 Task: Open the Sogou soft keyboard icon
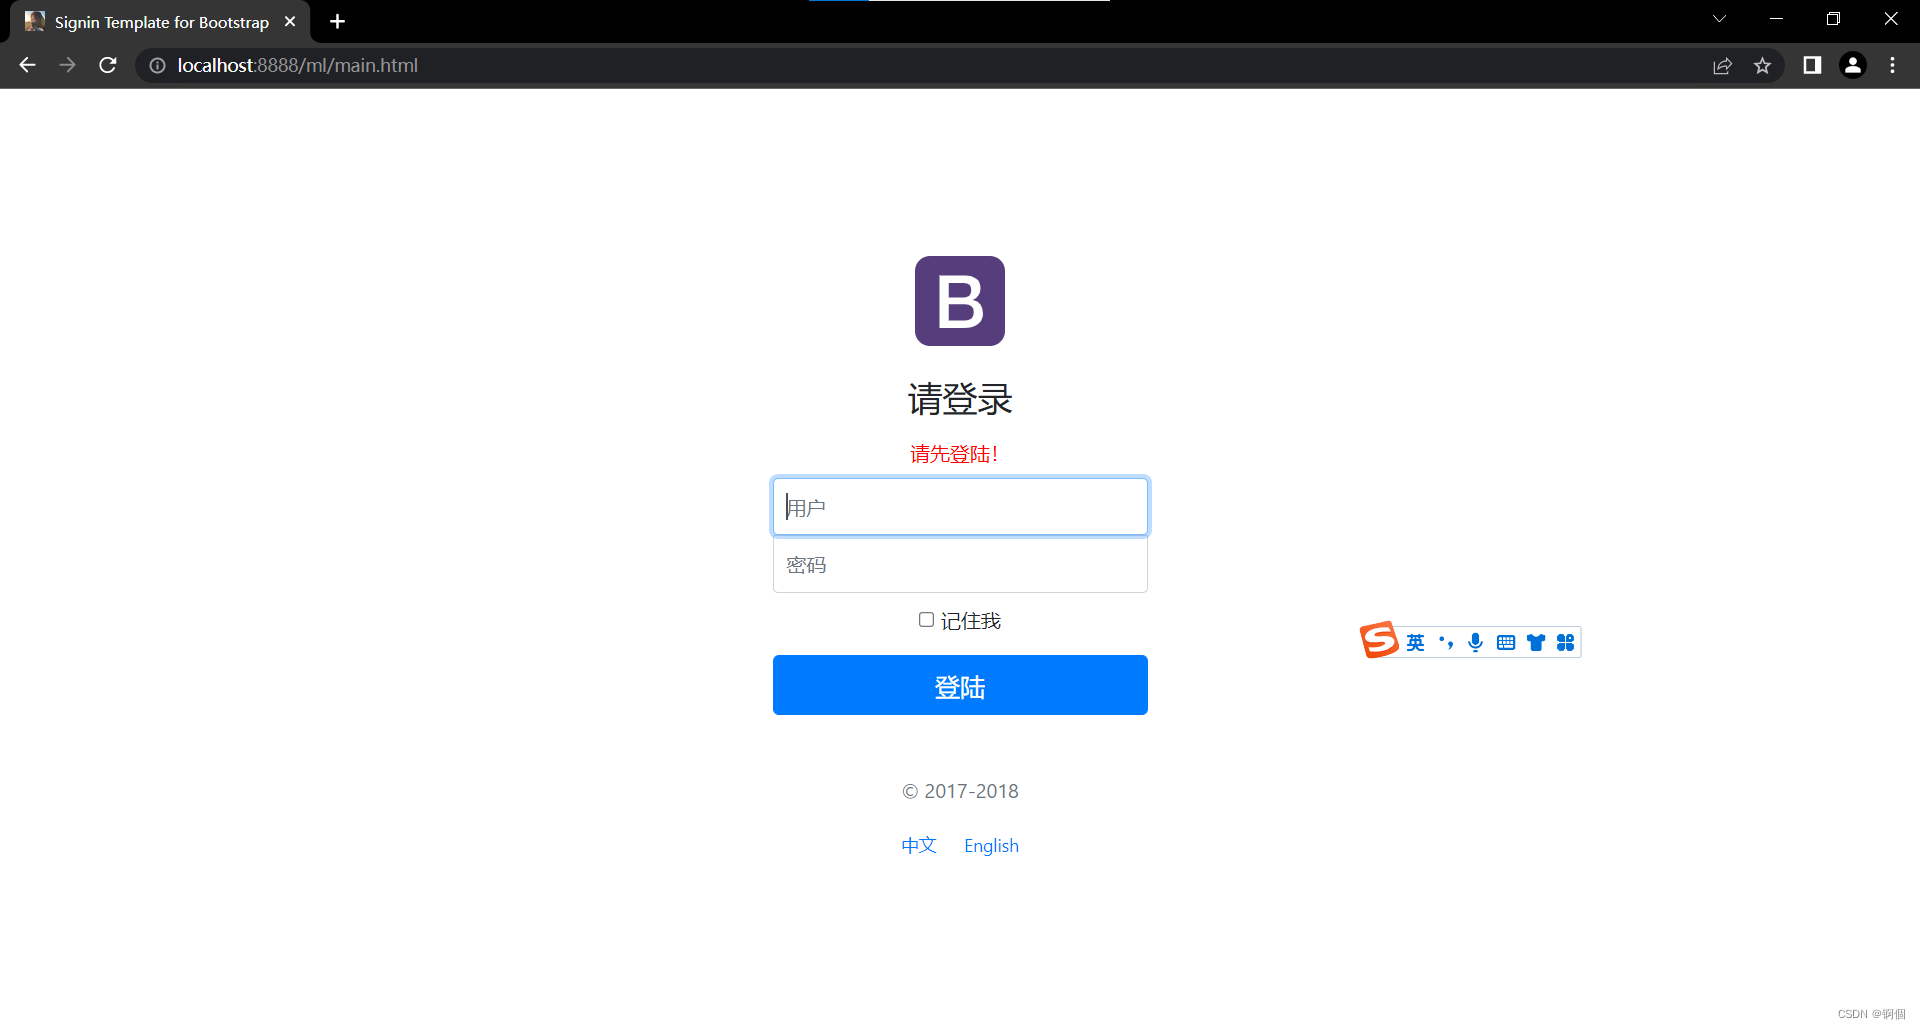click(x=1506, y=642)
